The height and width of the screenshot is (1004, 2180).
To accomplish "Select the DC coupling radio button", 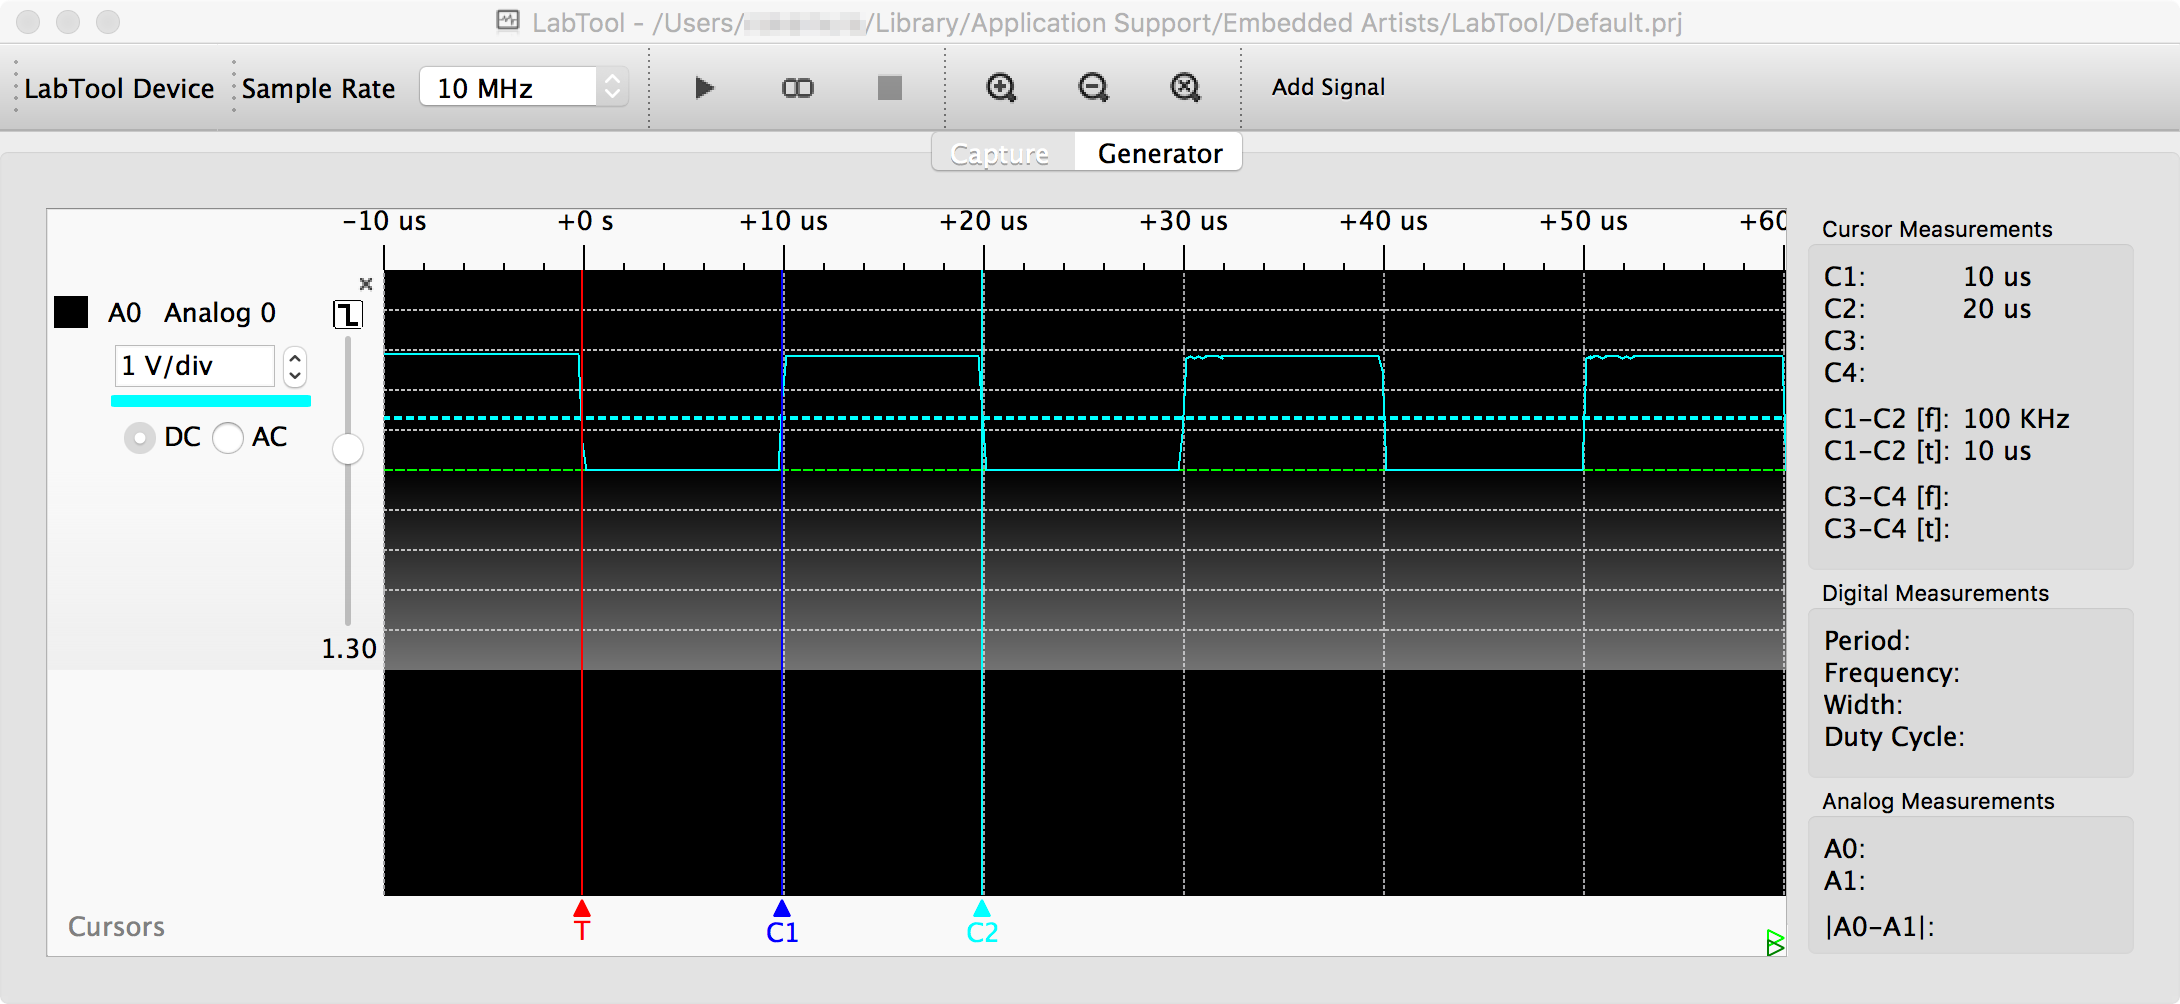I will click(x=139, y=437).
